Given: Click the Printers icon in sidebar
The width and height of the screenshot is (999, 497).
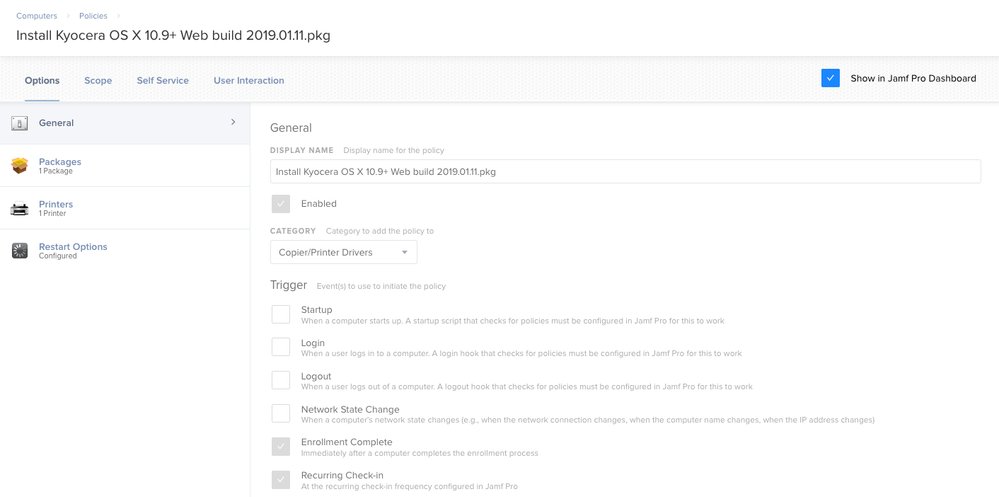Looking at the screenshot, I should tap(20, 208).
